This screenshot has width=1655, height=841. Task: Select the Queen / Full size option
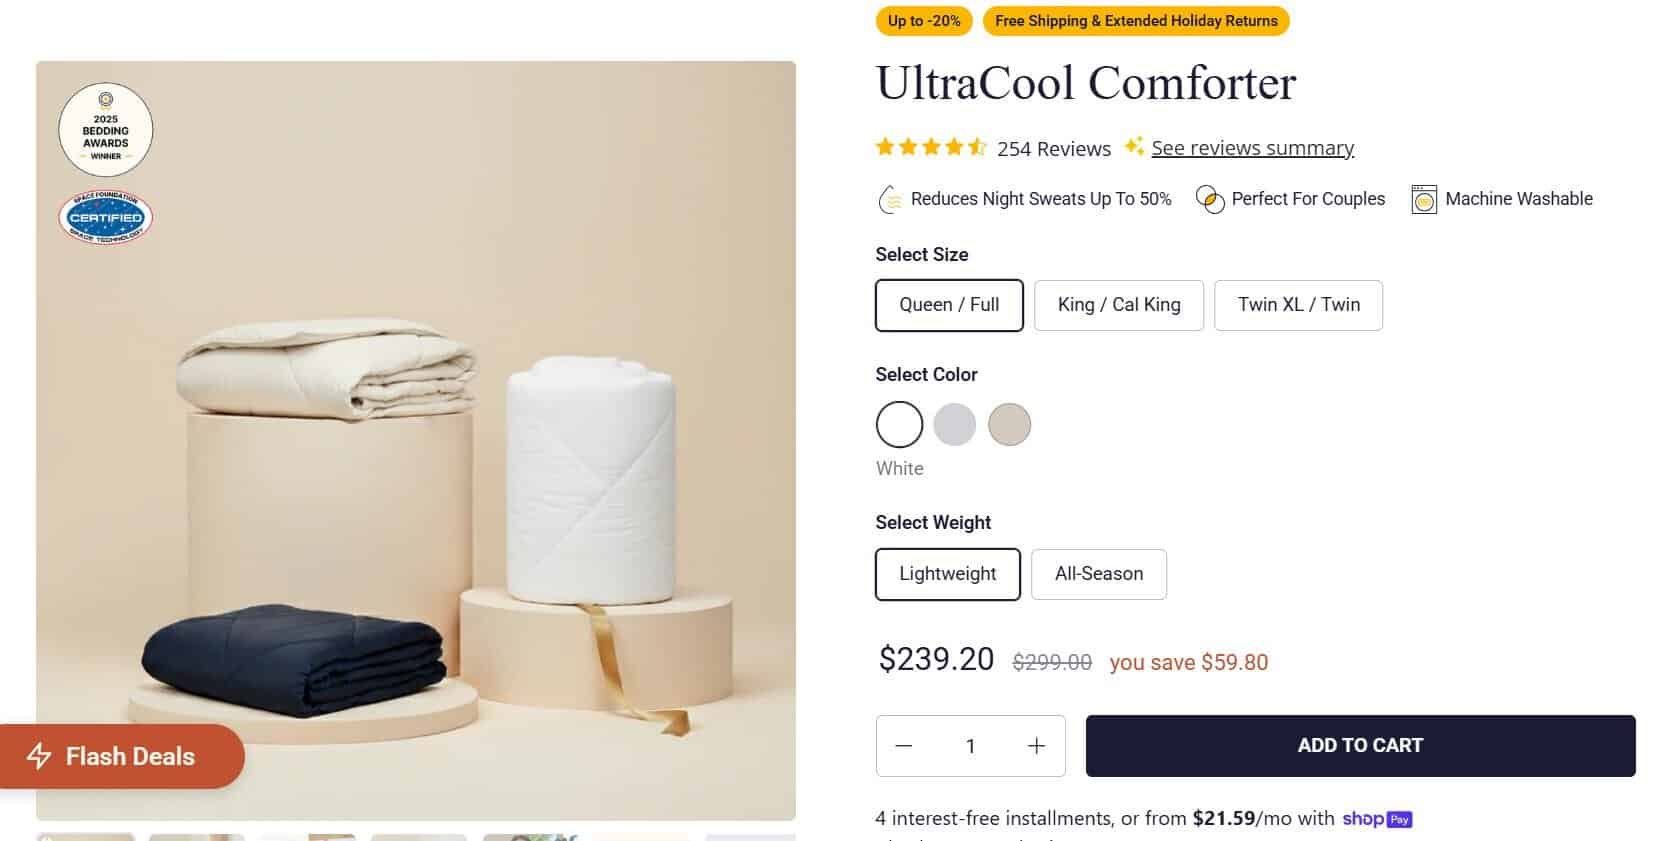949,305
